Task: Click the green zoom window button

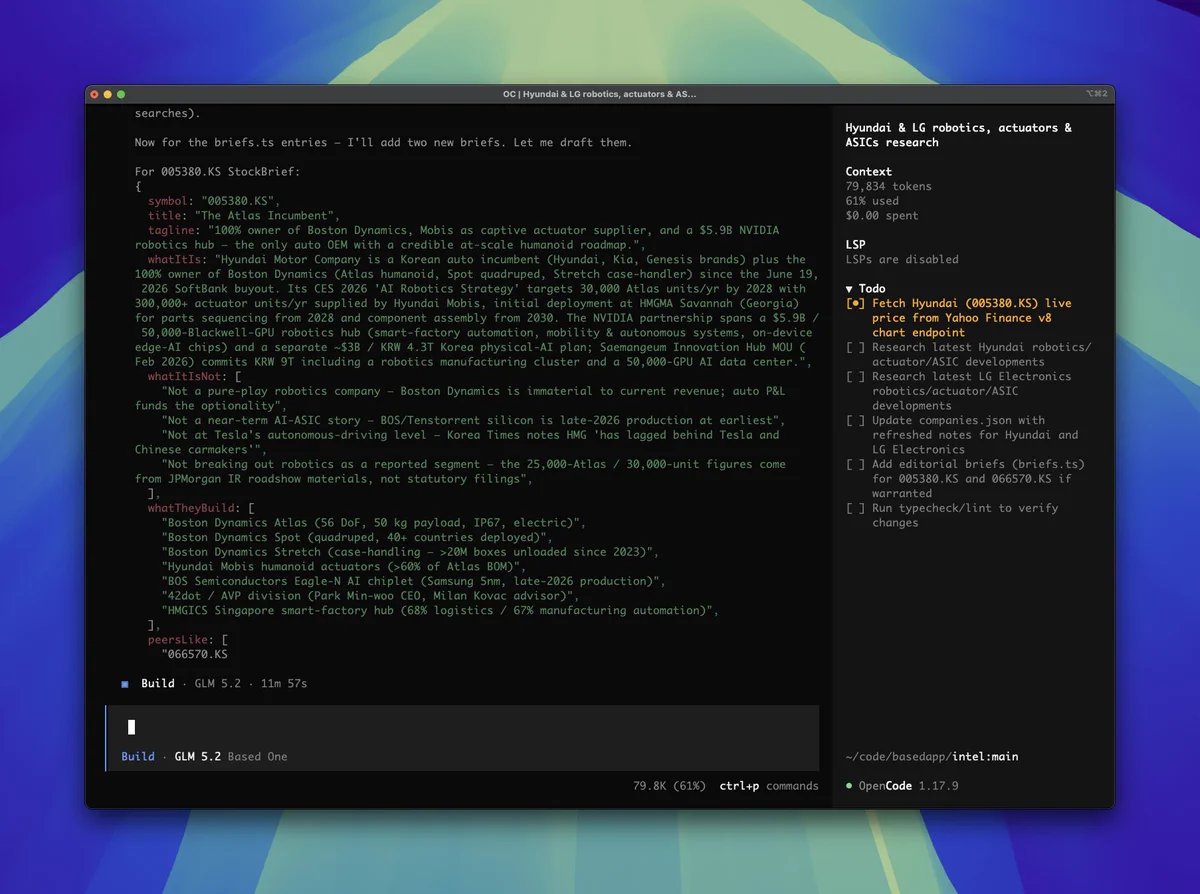Action: pyautogui.click(x=121, y=94)
